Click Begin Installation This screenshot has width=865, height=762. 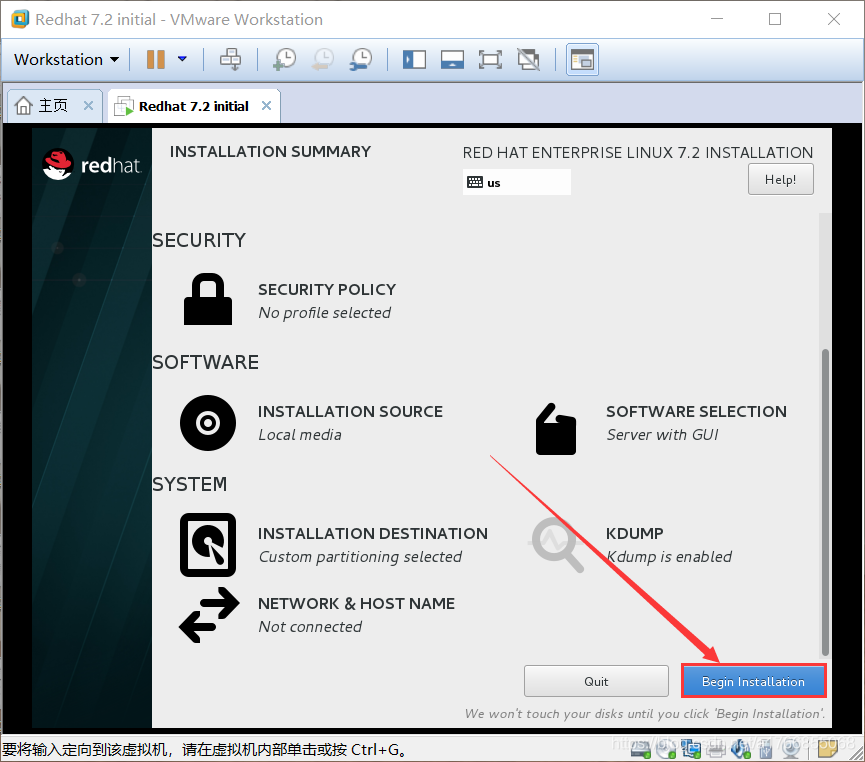click(x=754, y=681)
